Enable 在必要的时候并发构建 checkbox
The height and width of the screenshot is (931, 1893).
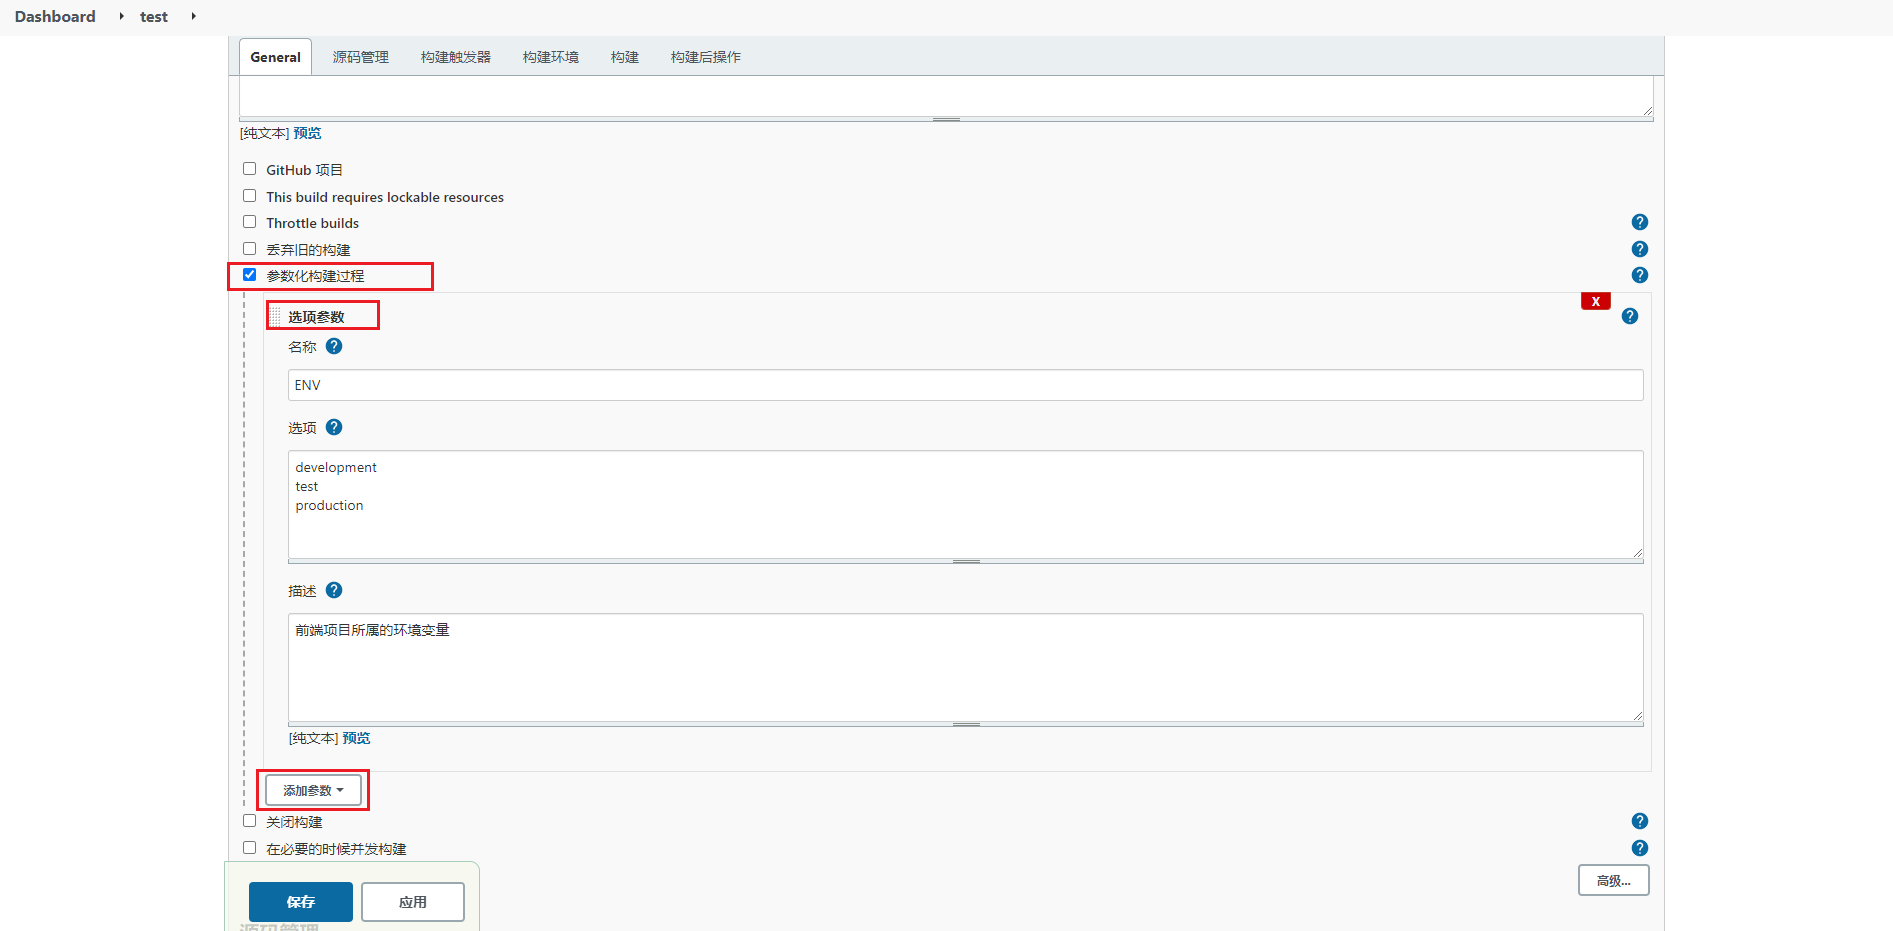pyautogui.click(x=250, y=848)
